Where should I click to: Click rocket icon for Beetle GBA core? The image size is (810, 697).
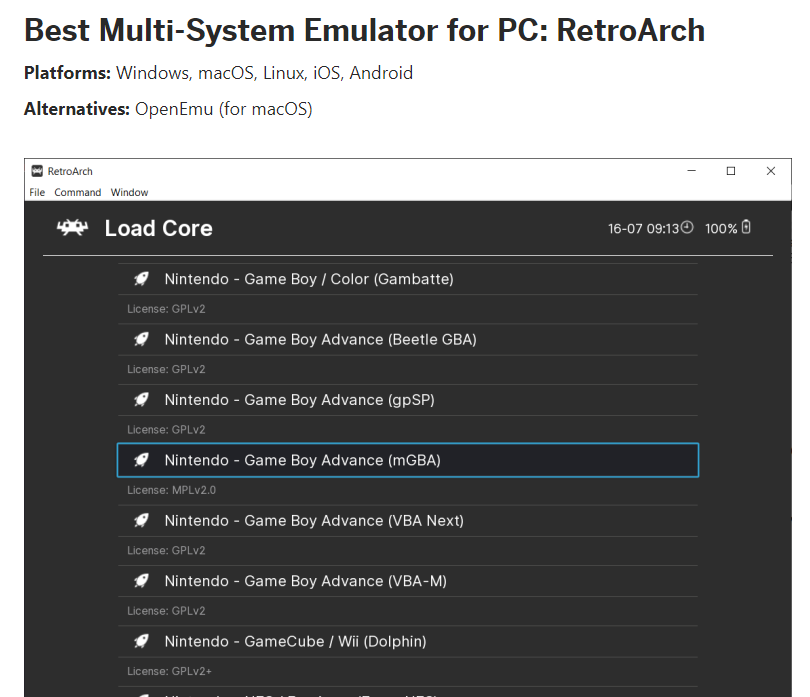pos(141,339)
